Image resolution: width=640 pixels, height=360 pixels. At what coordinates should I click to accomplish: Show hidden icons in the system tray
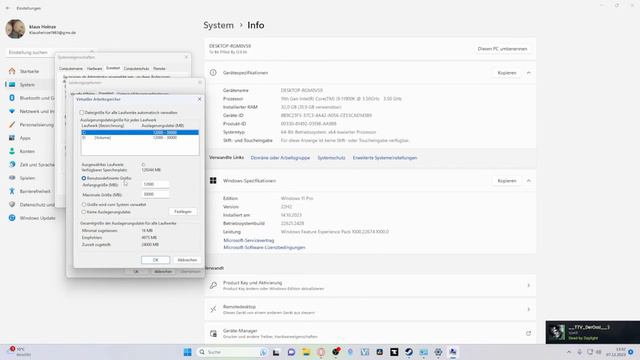pos(569,352)
